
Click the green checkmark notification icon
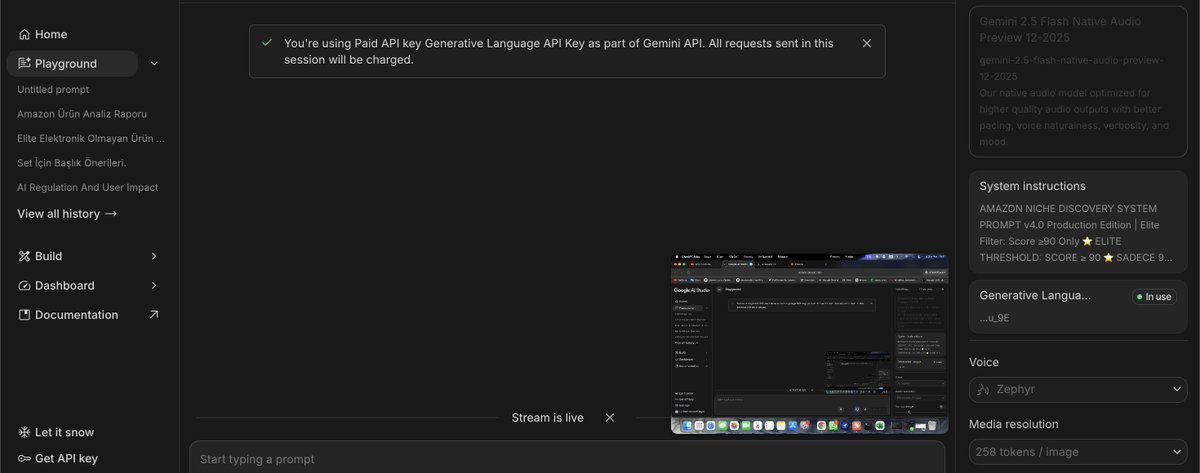266,43
